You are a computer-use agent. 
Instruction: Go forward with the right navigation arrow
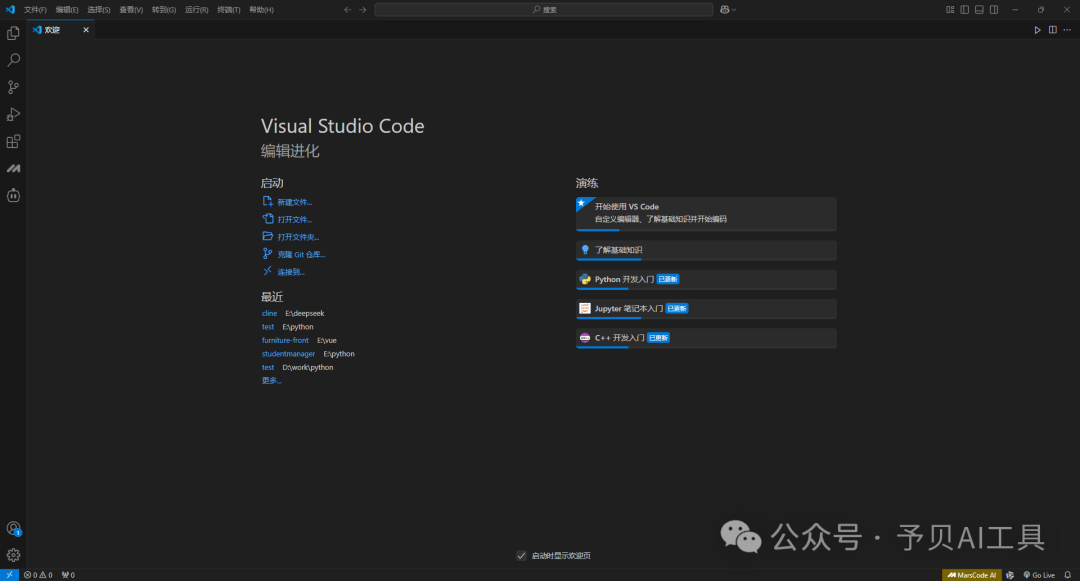tap(363, 10)
